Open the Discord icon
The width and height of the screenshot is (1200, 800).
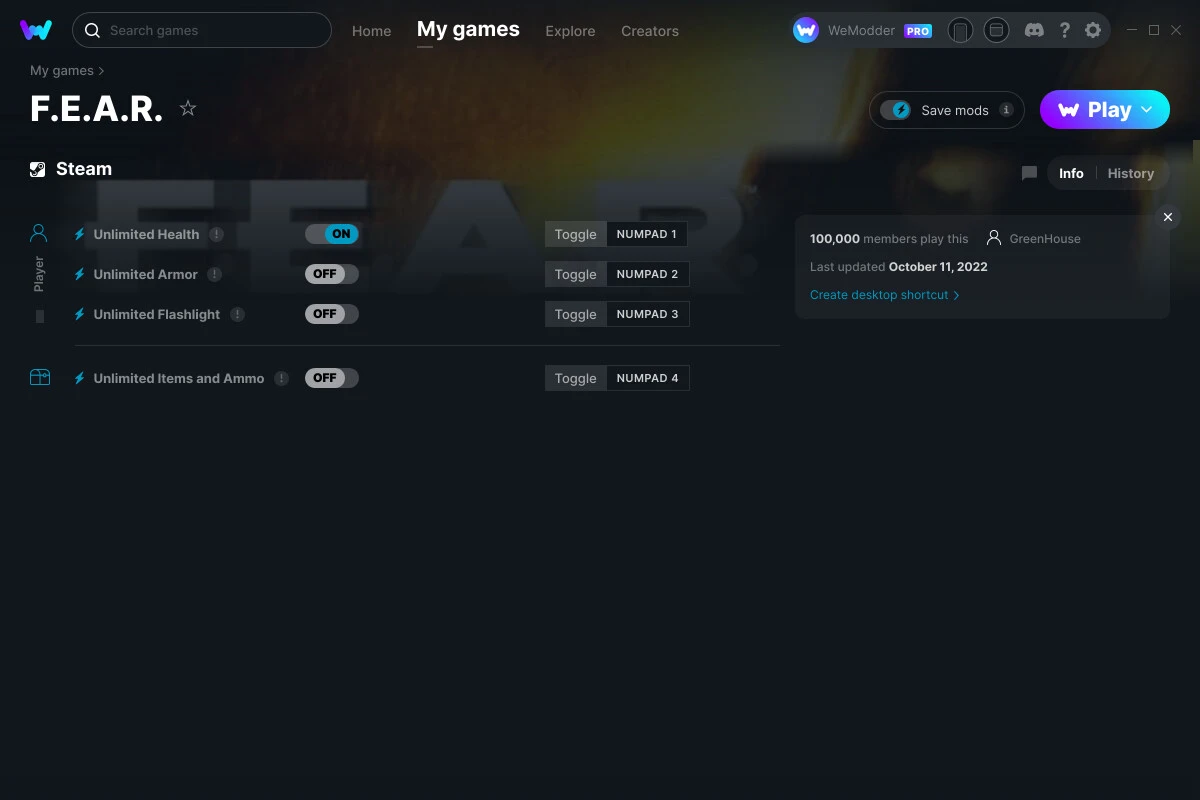(1035, 30)
